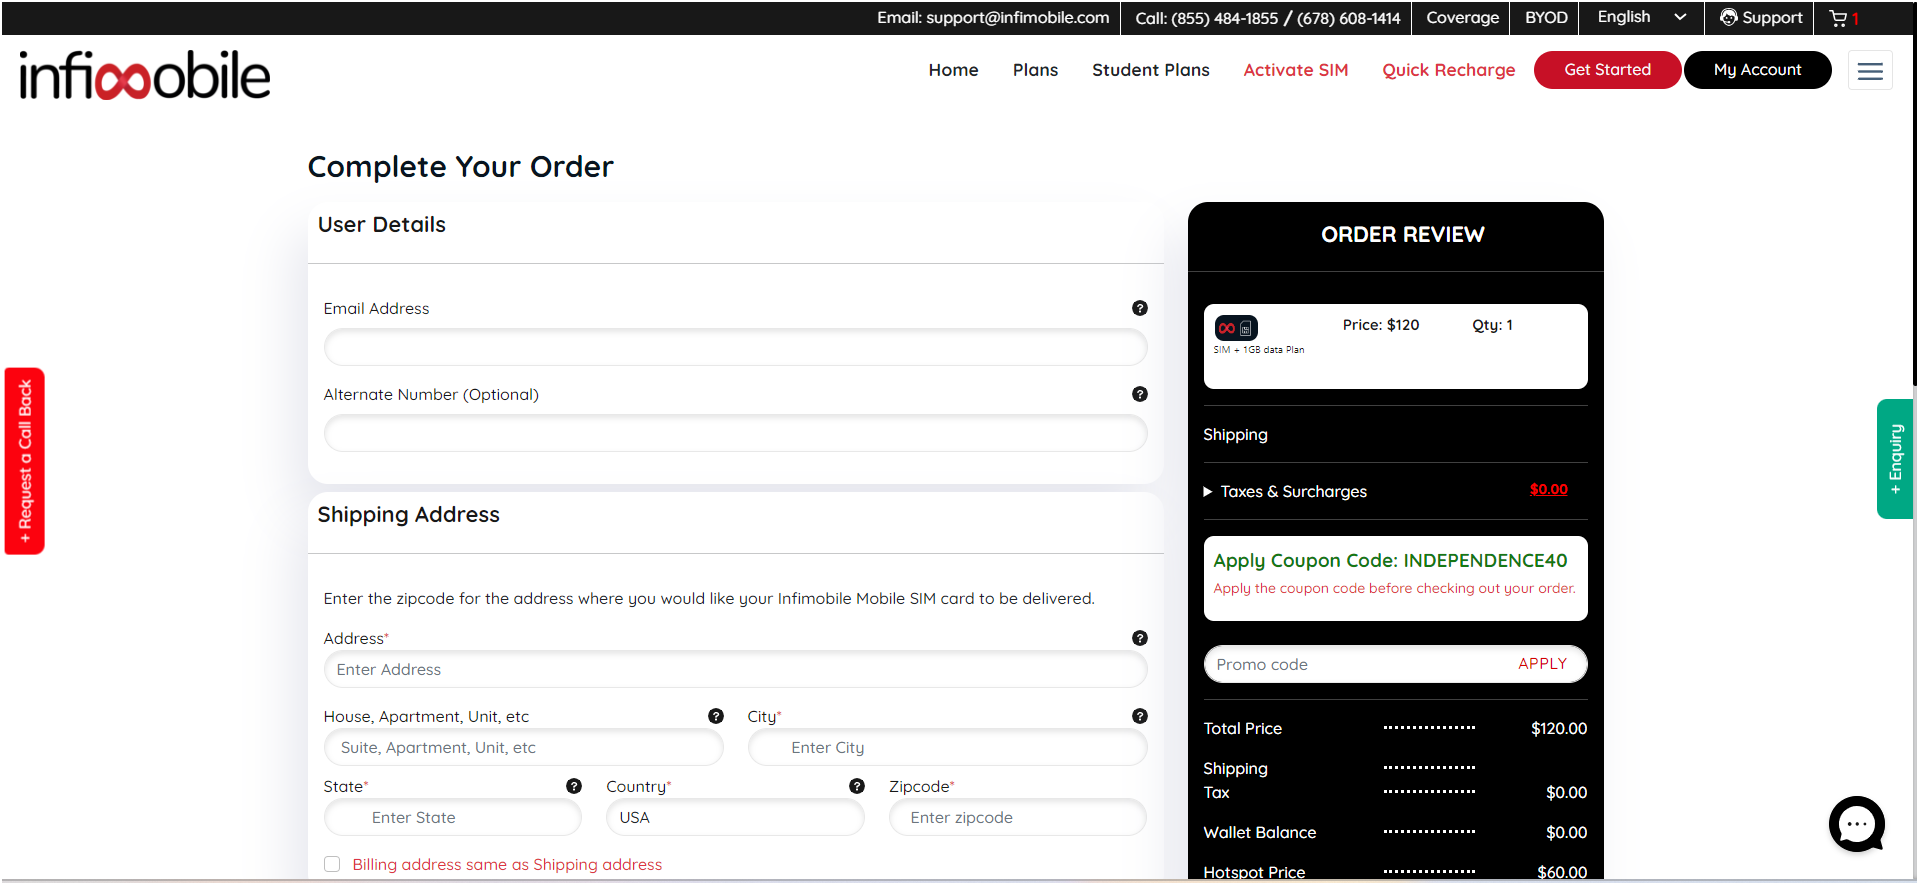This screenshot has height=885, width=1919.
Task: Click the Qty: 1 text
Action: 1492,325
